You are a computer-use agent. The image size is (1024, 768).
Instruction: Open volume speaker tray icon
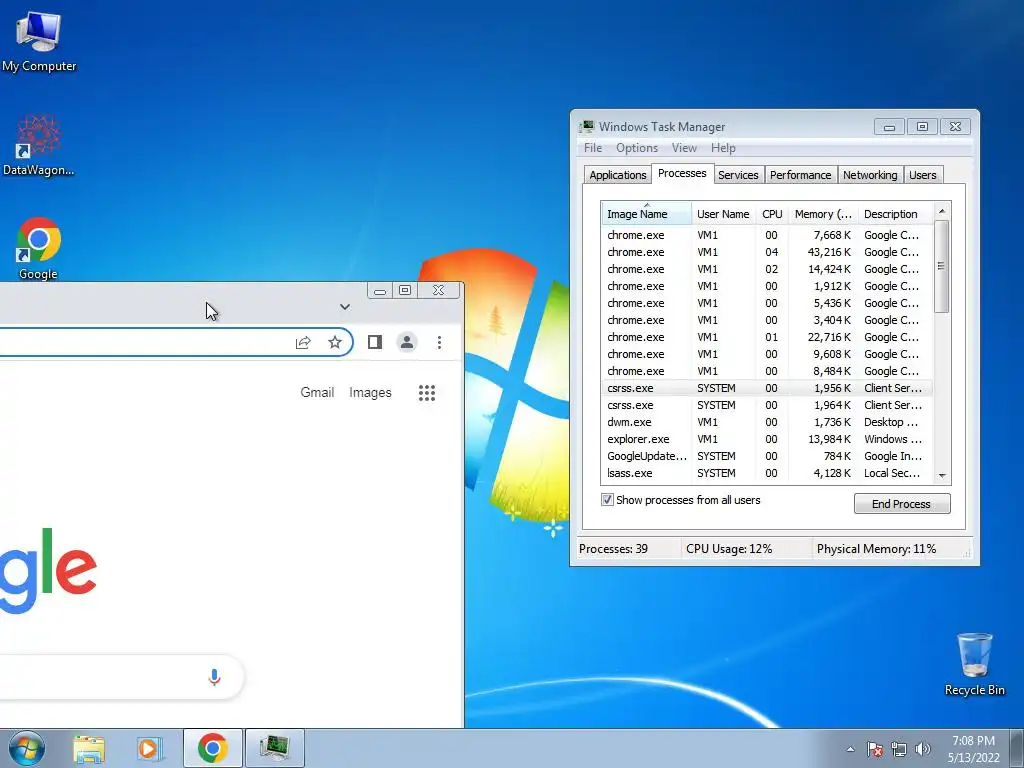pyautogui.click(x=923, y=749)
